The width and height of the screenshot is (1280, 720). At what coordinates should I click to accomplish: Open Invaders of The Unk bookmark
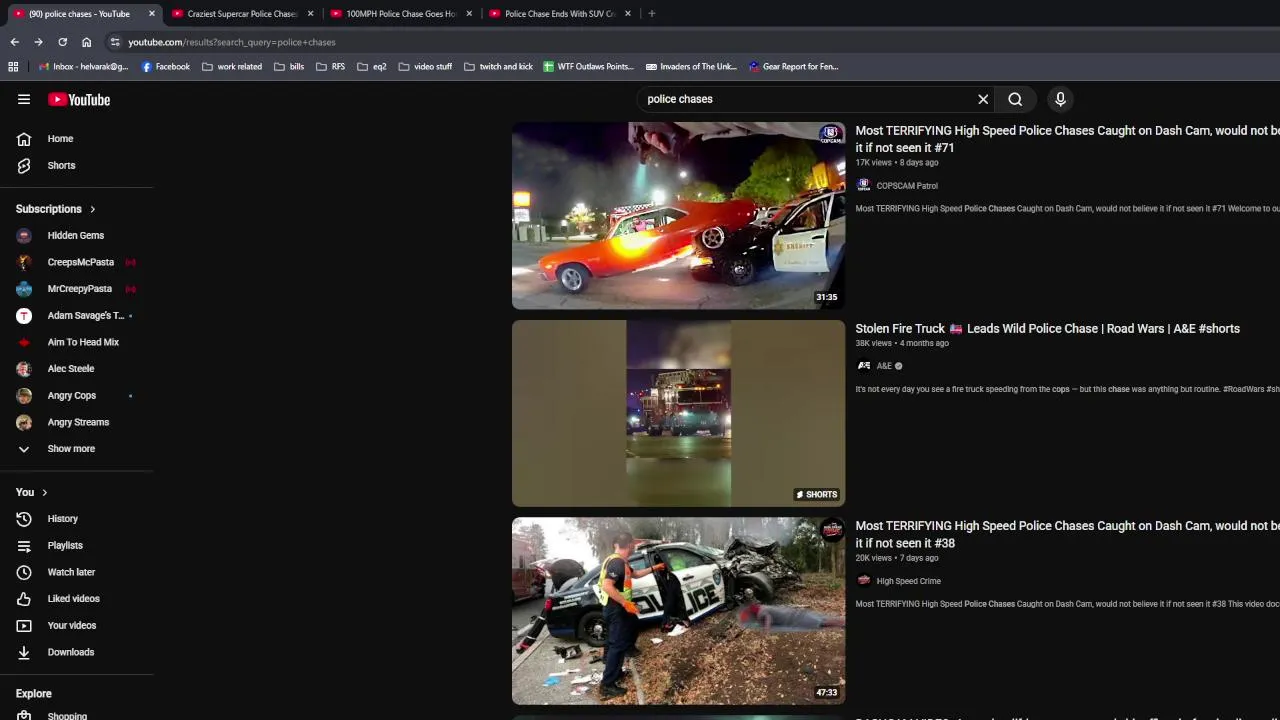[x=691, y=67]
